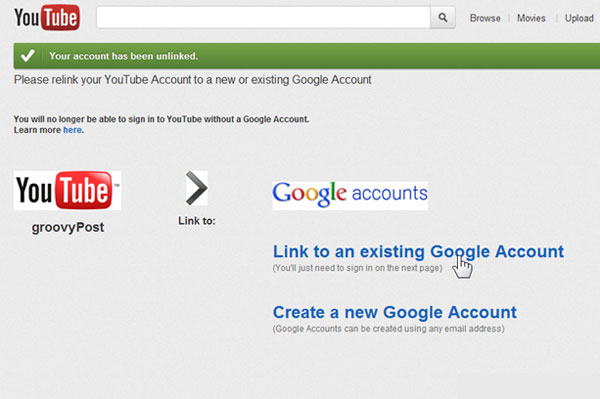Focus the YouTube search input field
The height and width of the screenshot is (399, 600).
(263, 18)
